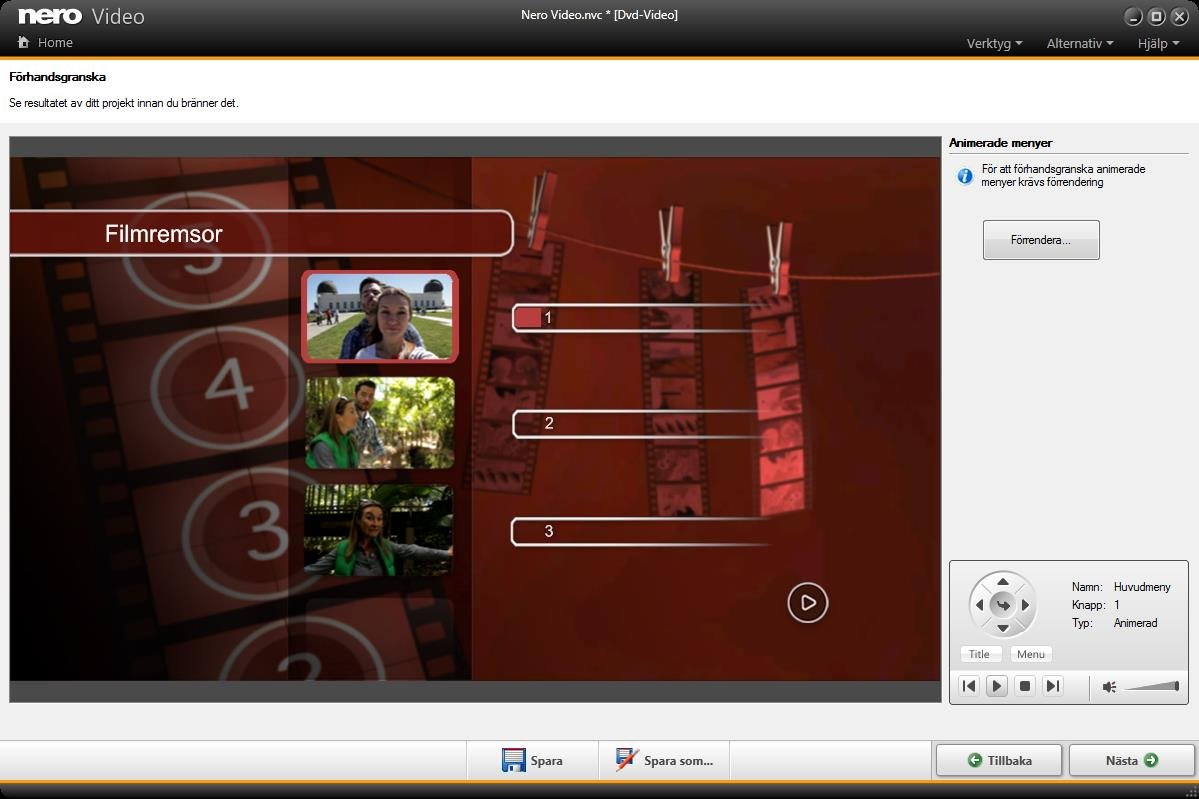
Task: Click the Animerade menyer heading
Action: point(1000,143)
